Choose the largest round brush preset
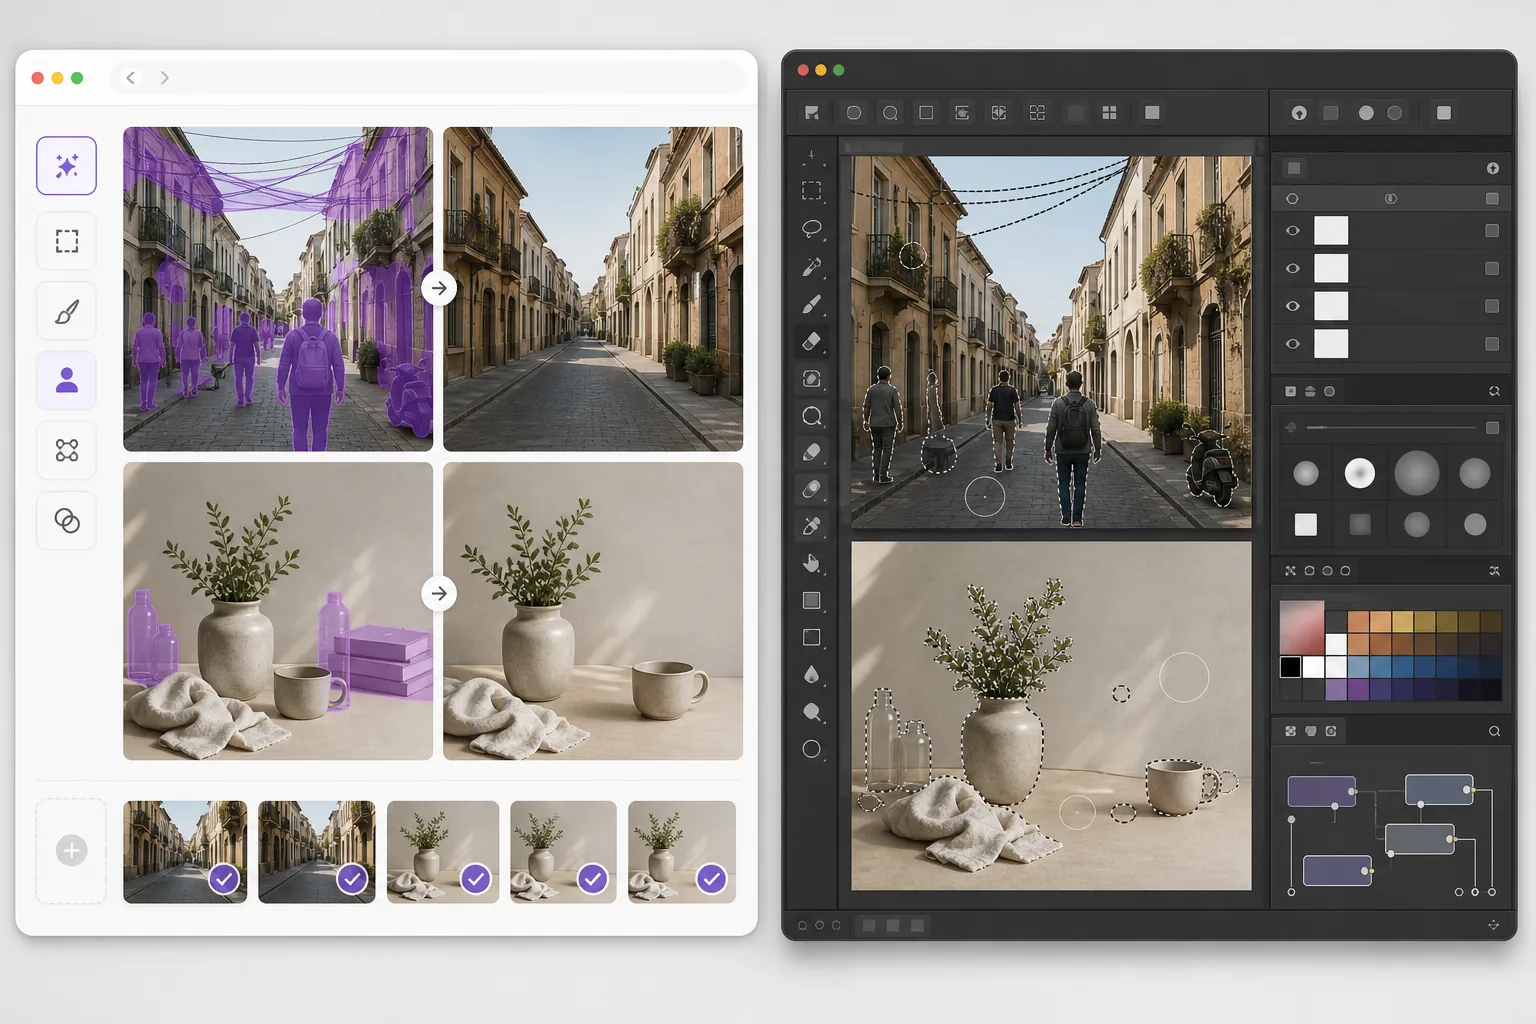1536x1024 pixels. coord(1417,473)
